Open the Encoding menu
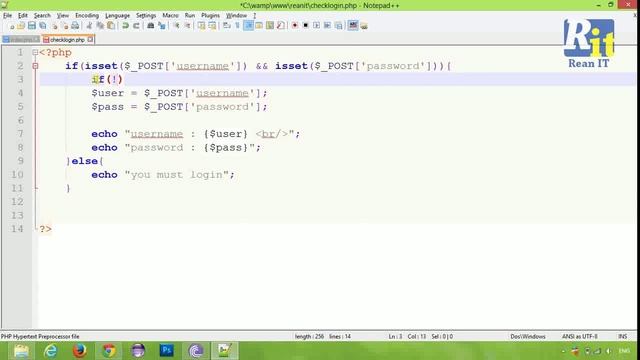640x360 pixels. click(87, 16)
